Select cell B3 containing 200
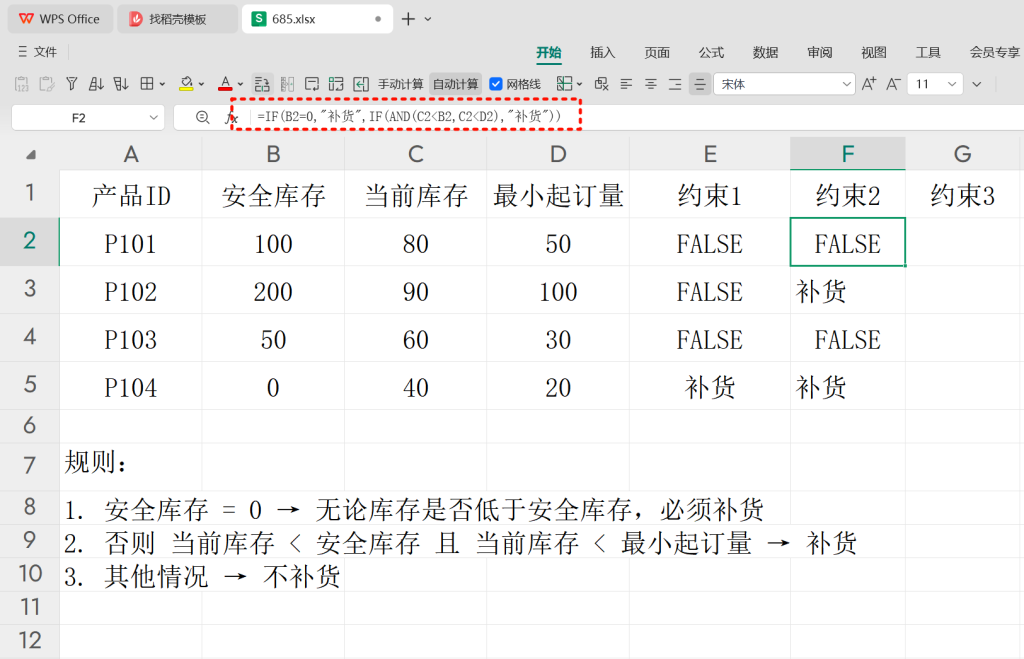The width and height of the screenshot is (1024, 659). click(273, 291)
